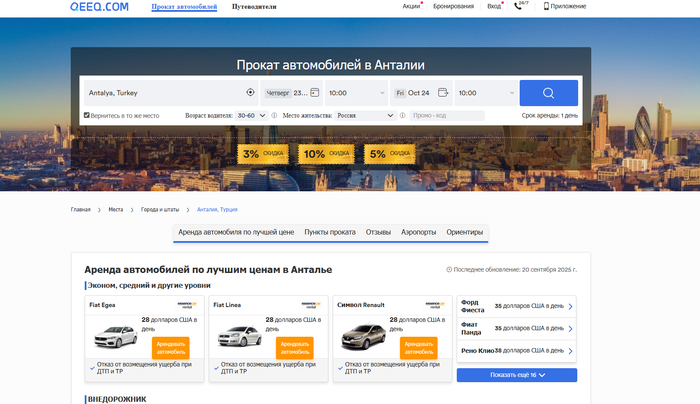Open the Аэропорты tab
This screenshot has height=404, width=700.
click(418, 232)
